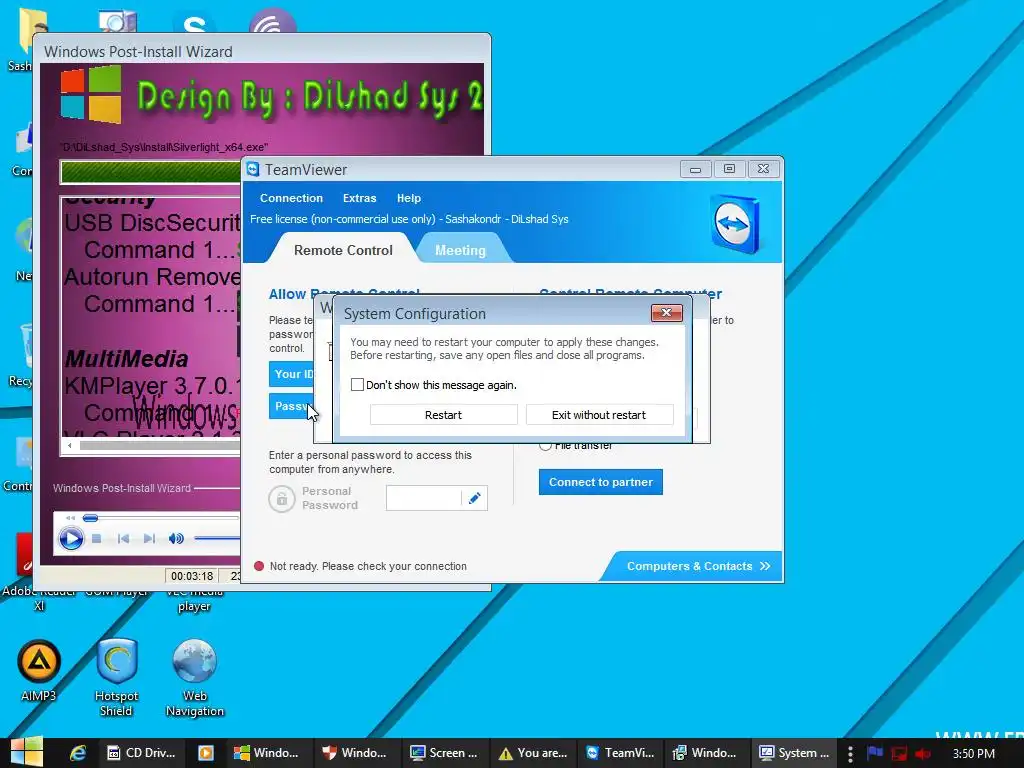Click the Windows Start button

point(26,752)
